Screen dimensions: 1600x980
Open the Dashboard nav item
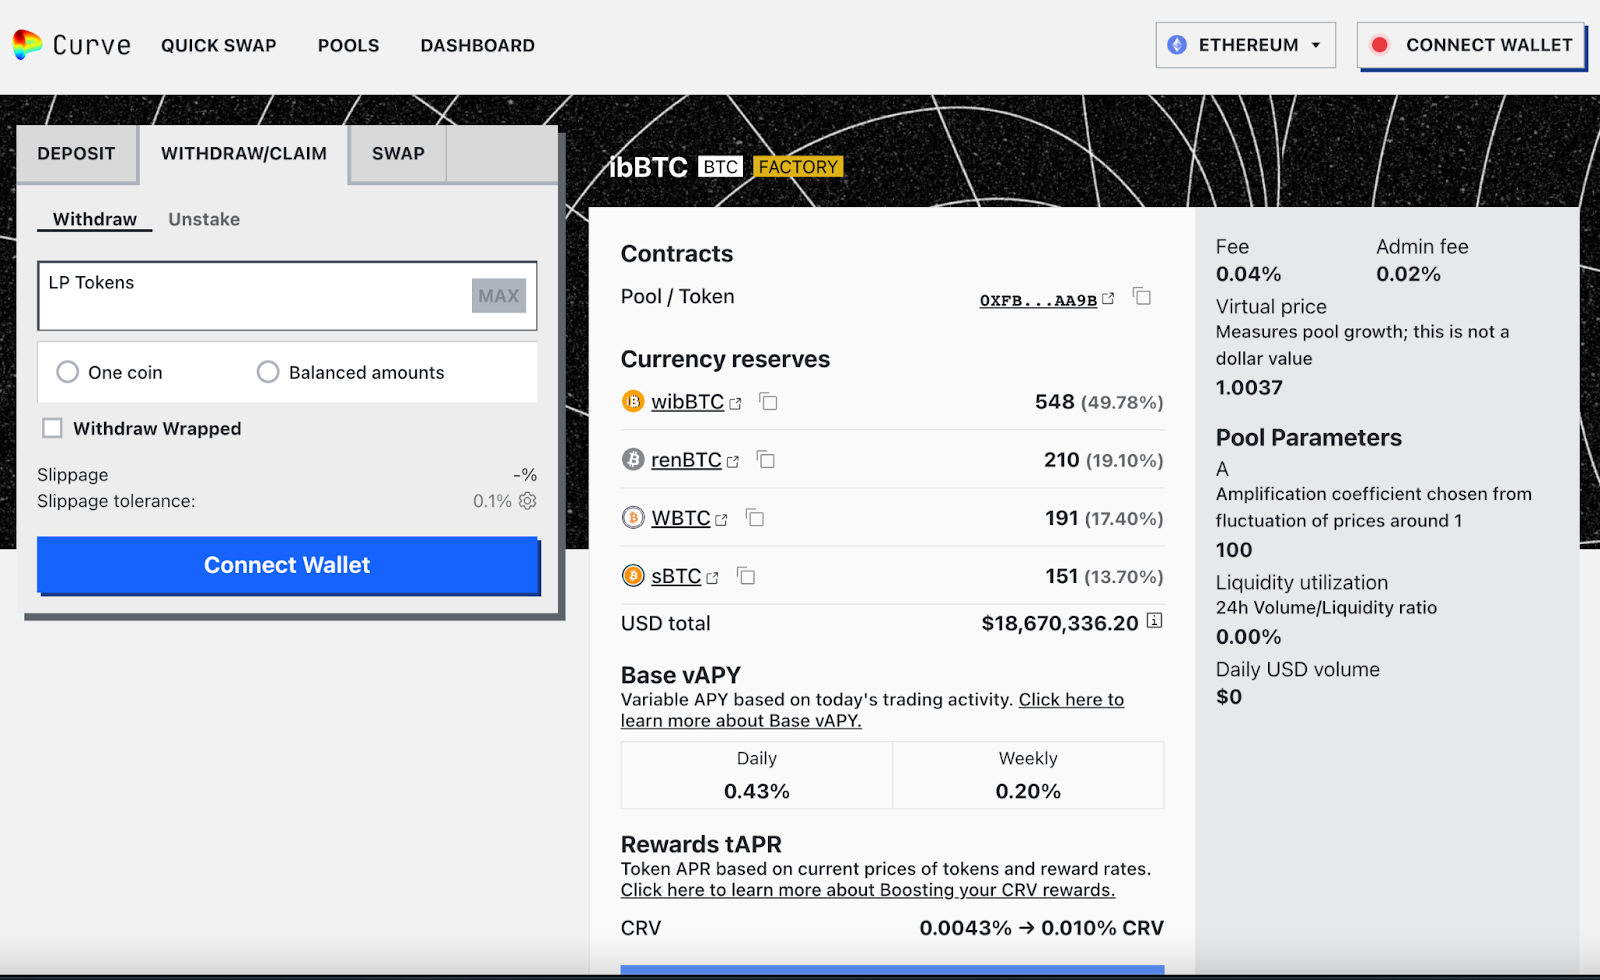point(477,46)
